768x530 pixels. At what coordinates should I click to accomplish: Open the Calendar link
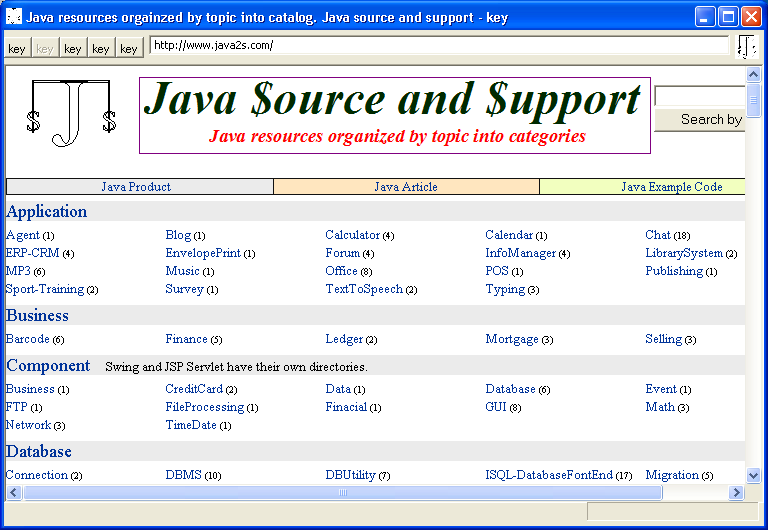click(x=509, y=235)
